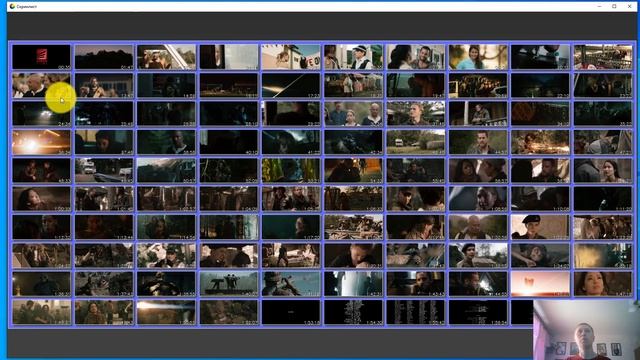Open the woman's profile on teal background thumbnail
Screen dimensions: 640x360
click(291, 227)
